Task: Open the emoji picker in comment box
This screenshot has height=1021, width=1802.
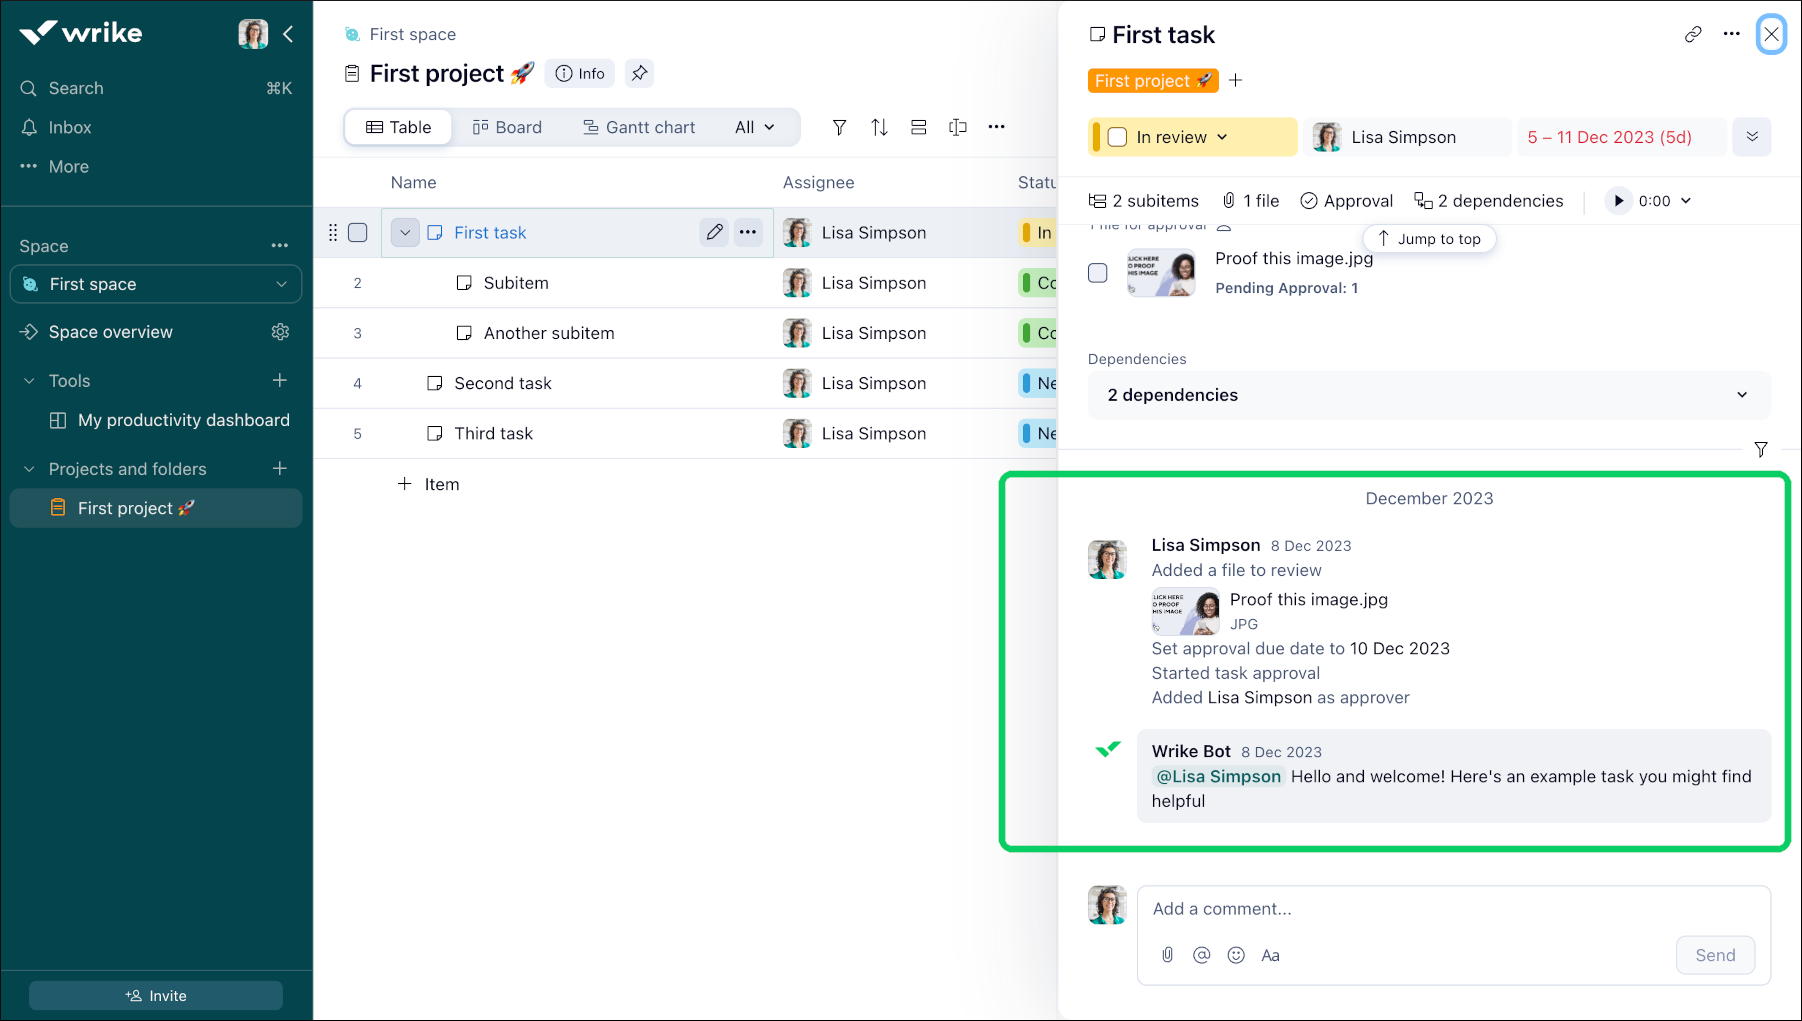Action: point(1236,955)
